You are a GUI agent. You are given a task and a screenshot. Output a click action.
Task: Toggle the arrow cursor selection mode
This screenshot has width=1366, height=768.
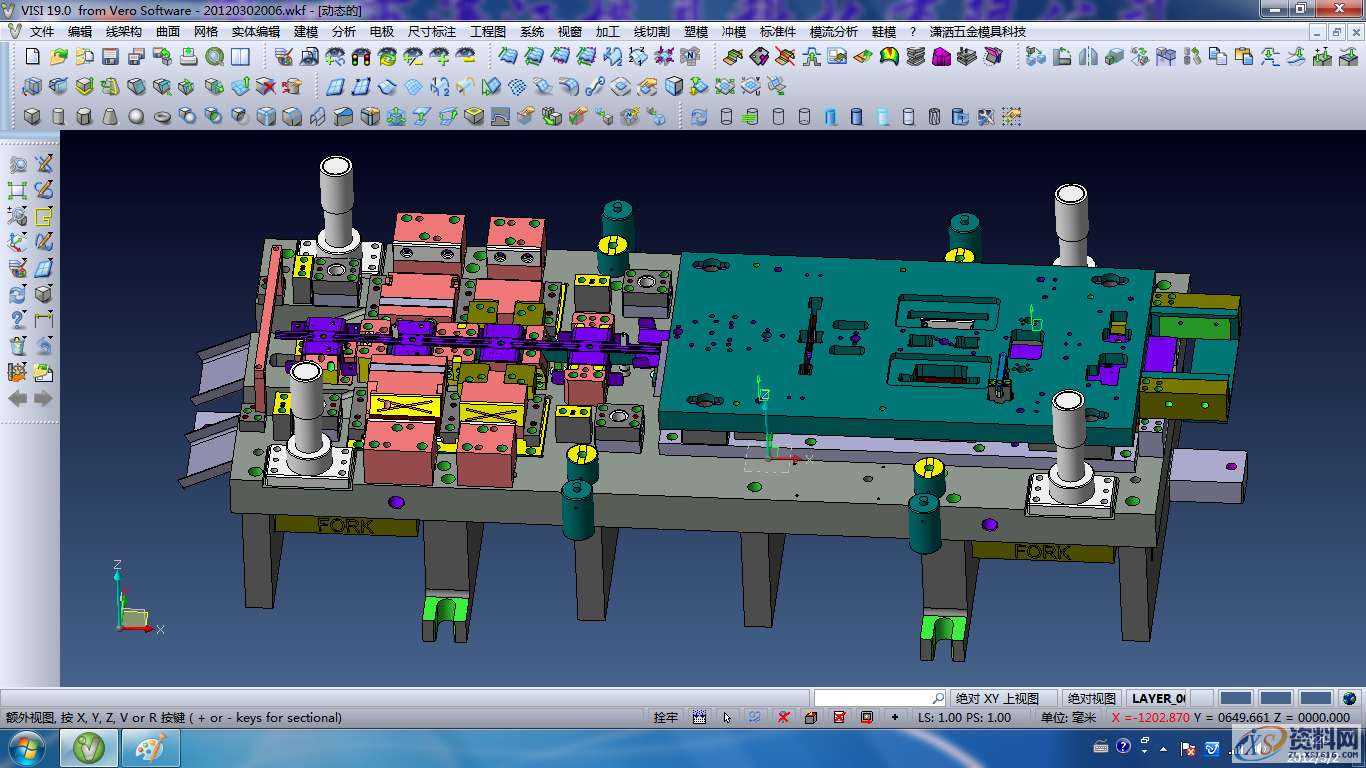click(727, 717)
